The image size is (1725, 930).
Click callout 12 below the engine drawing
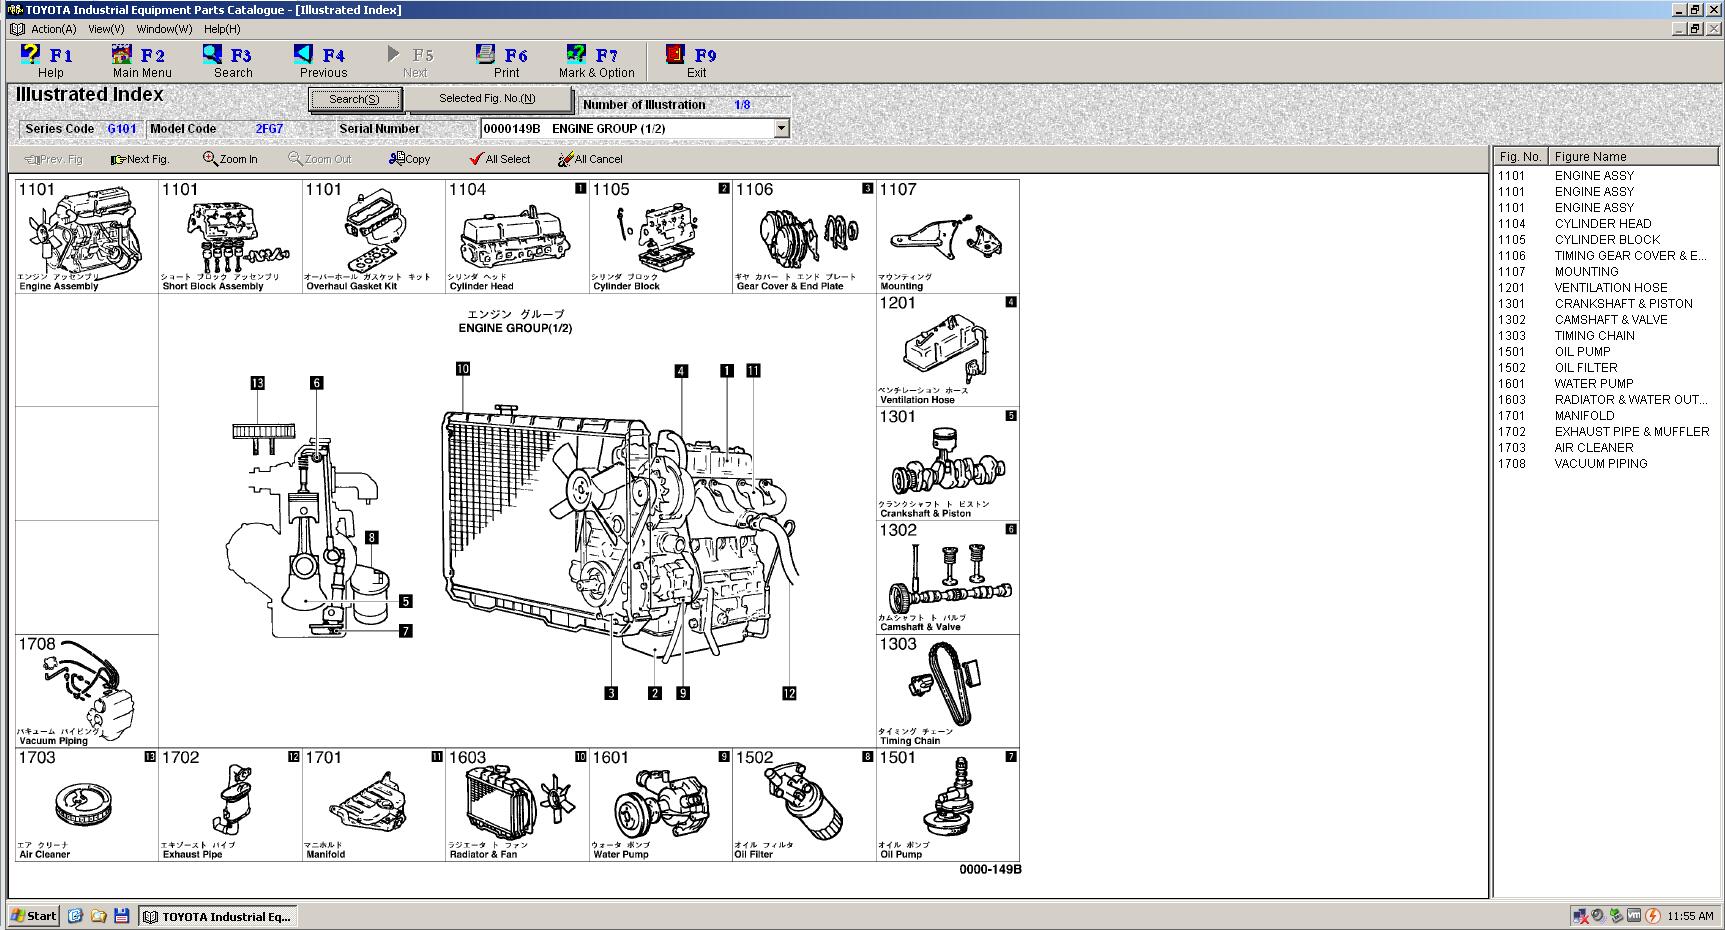coord(789,693)
